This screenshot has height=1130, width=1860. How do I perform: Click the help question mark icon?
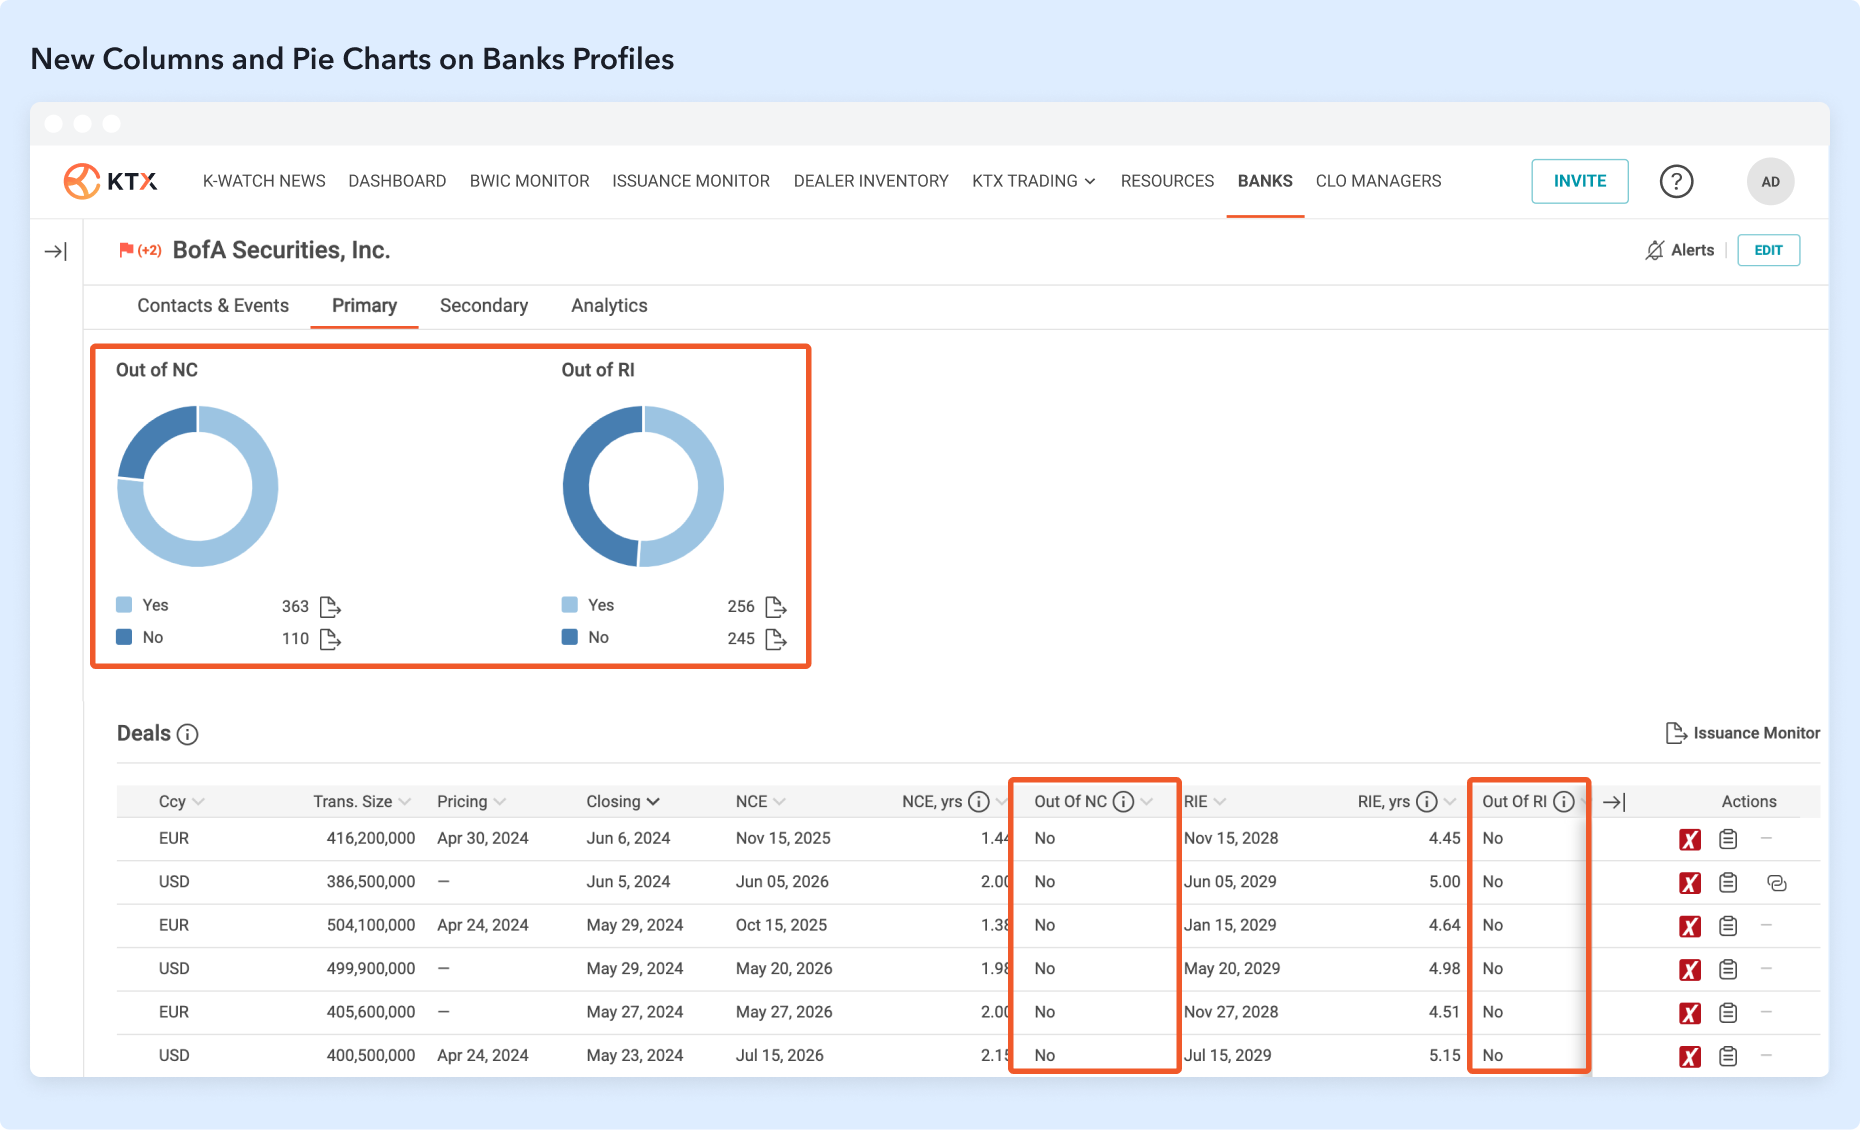pos(1676,181)
